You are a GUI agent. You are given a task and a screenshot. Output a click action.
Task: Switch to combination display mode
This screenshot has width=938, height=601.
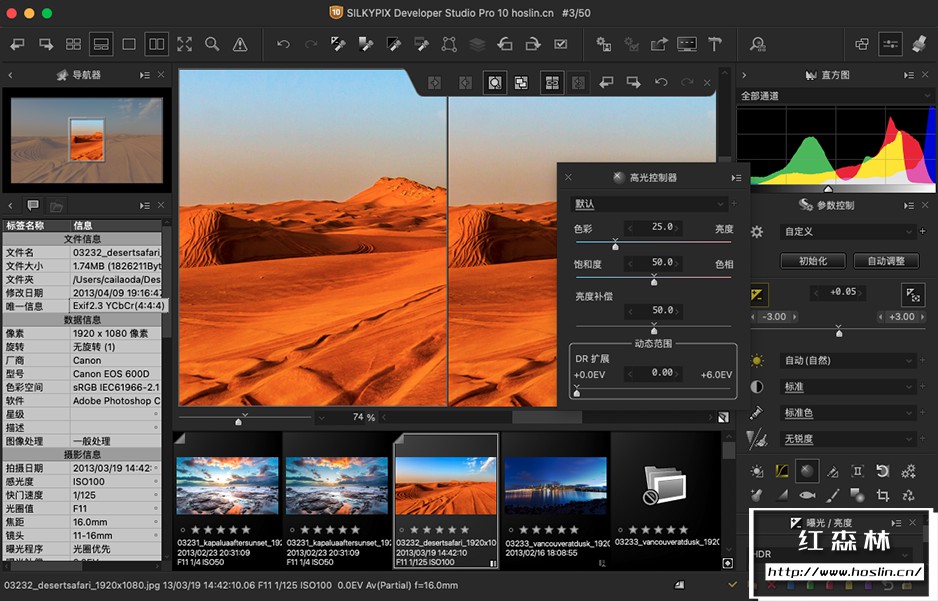(101, 44)
